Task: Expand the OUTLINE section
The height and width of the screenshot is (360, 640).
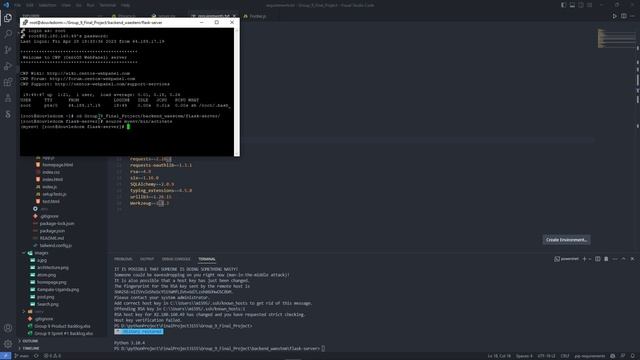Action: point(30,341)
